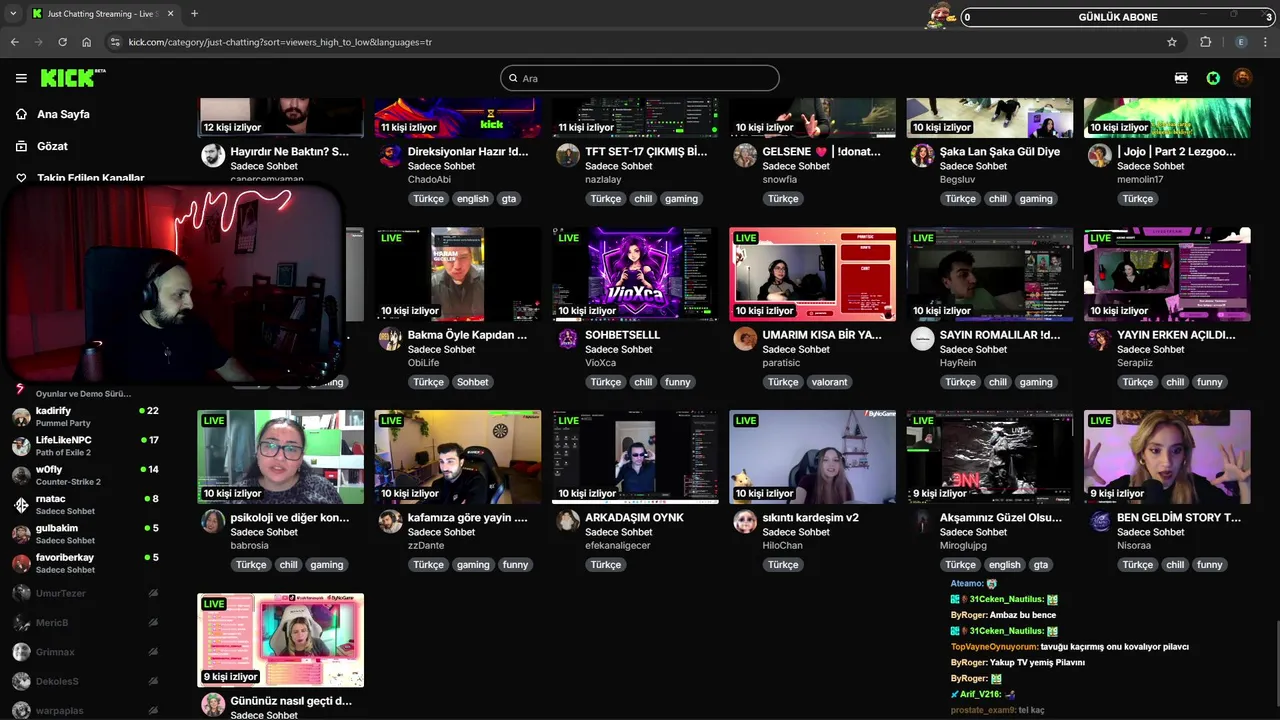Open MericB offline channel in sidebar
This screenshot has height=720, width=1280.
pos(53,623)
